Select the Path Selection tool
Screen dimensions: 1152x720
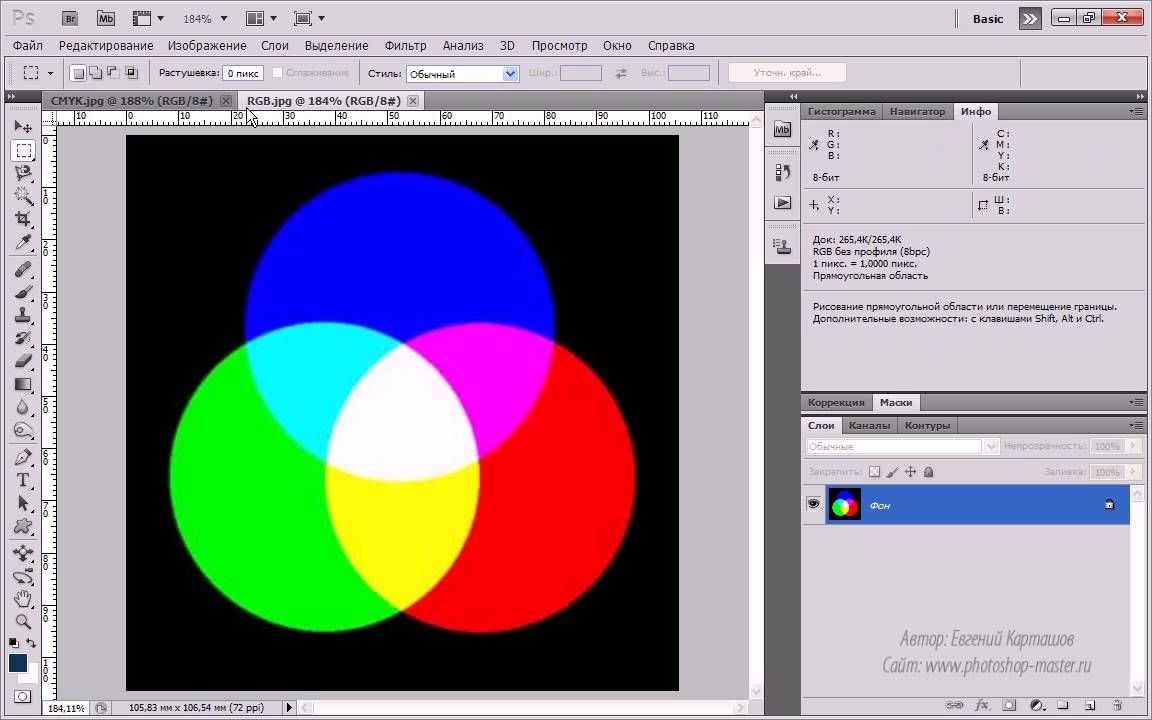23,503
